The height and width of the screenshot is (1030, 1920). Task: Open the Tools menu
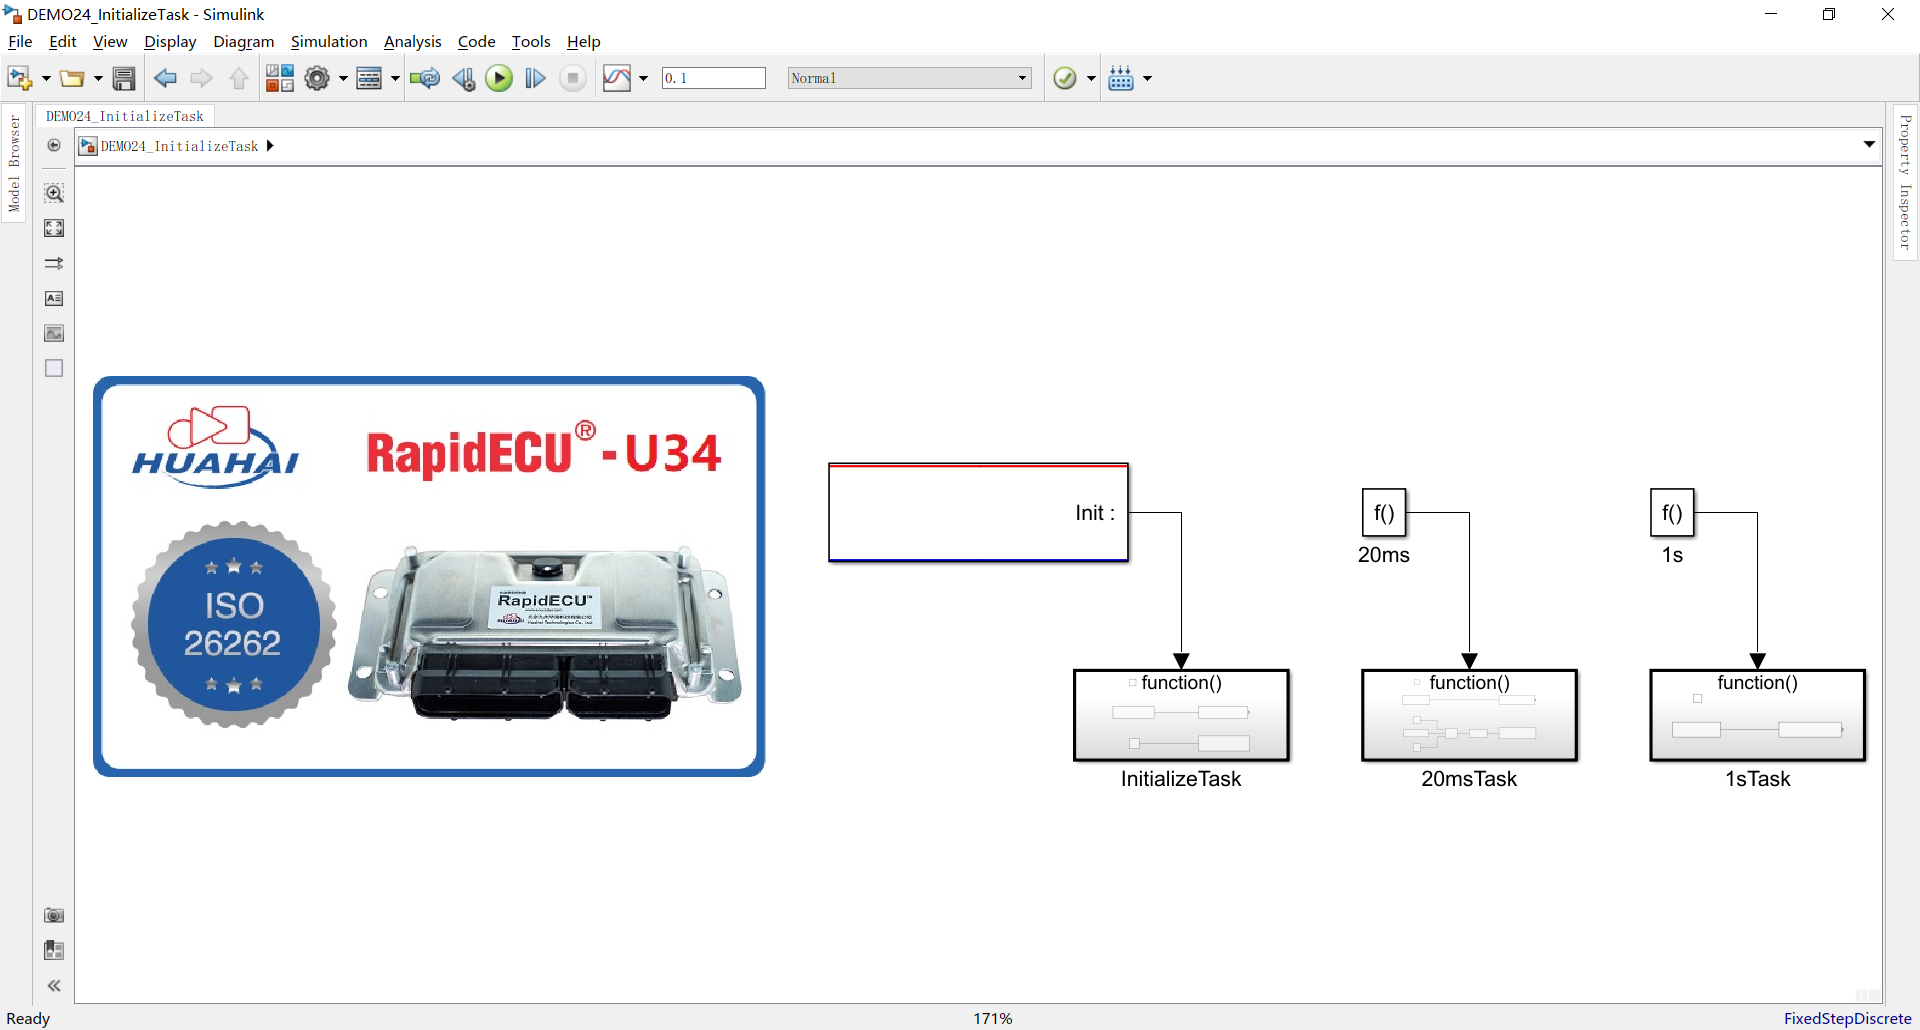[x=531, y=41]
